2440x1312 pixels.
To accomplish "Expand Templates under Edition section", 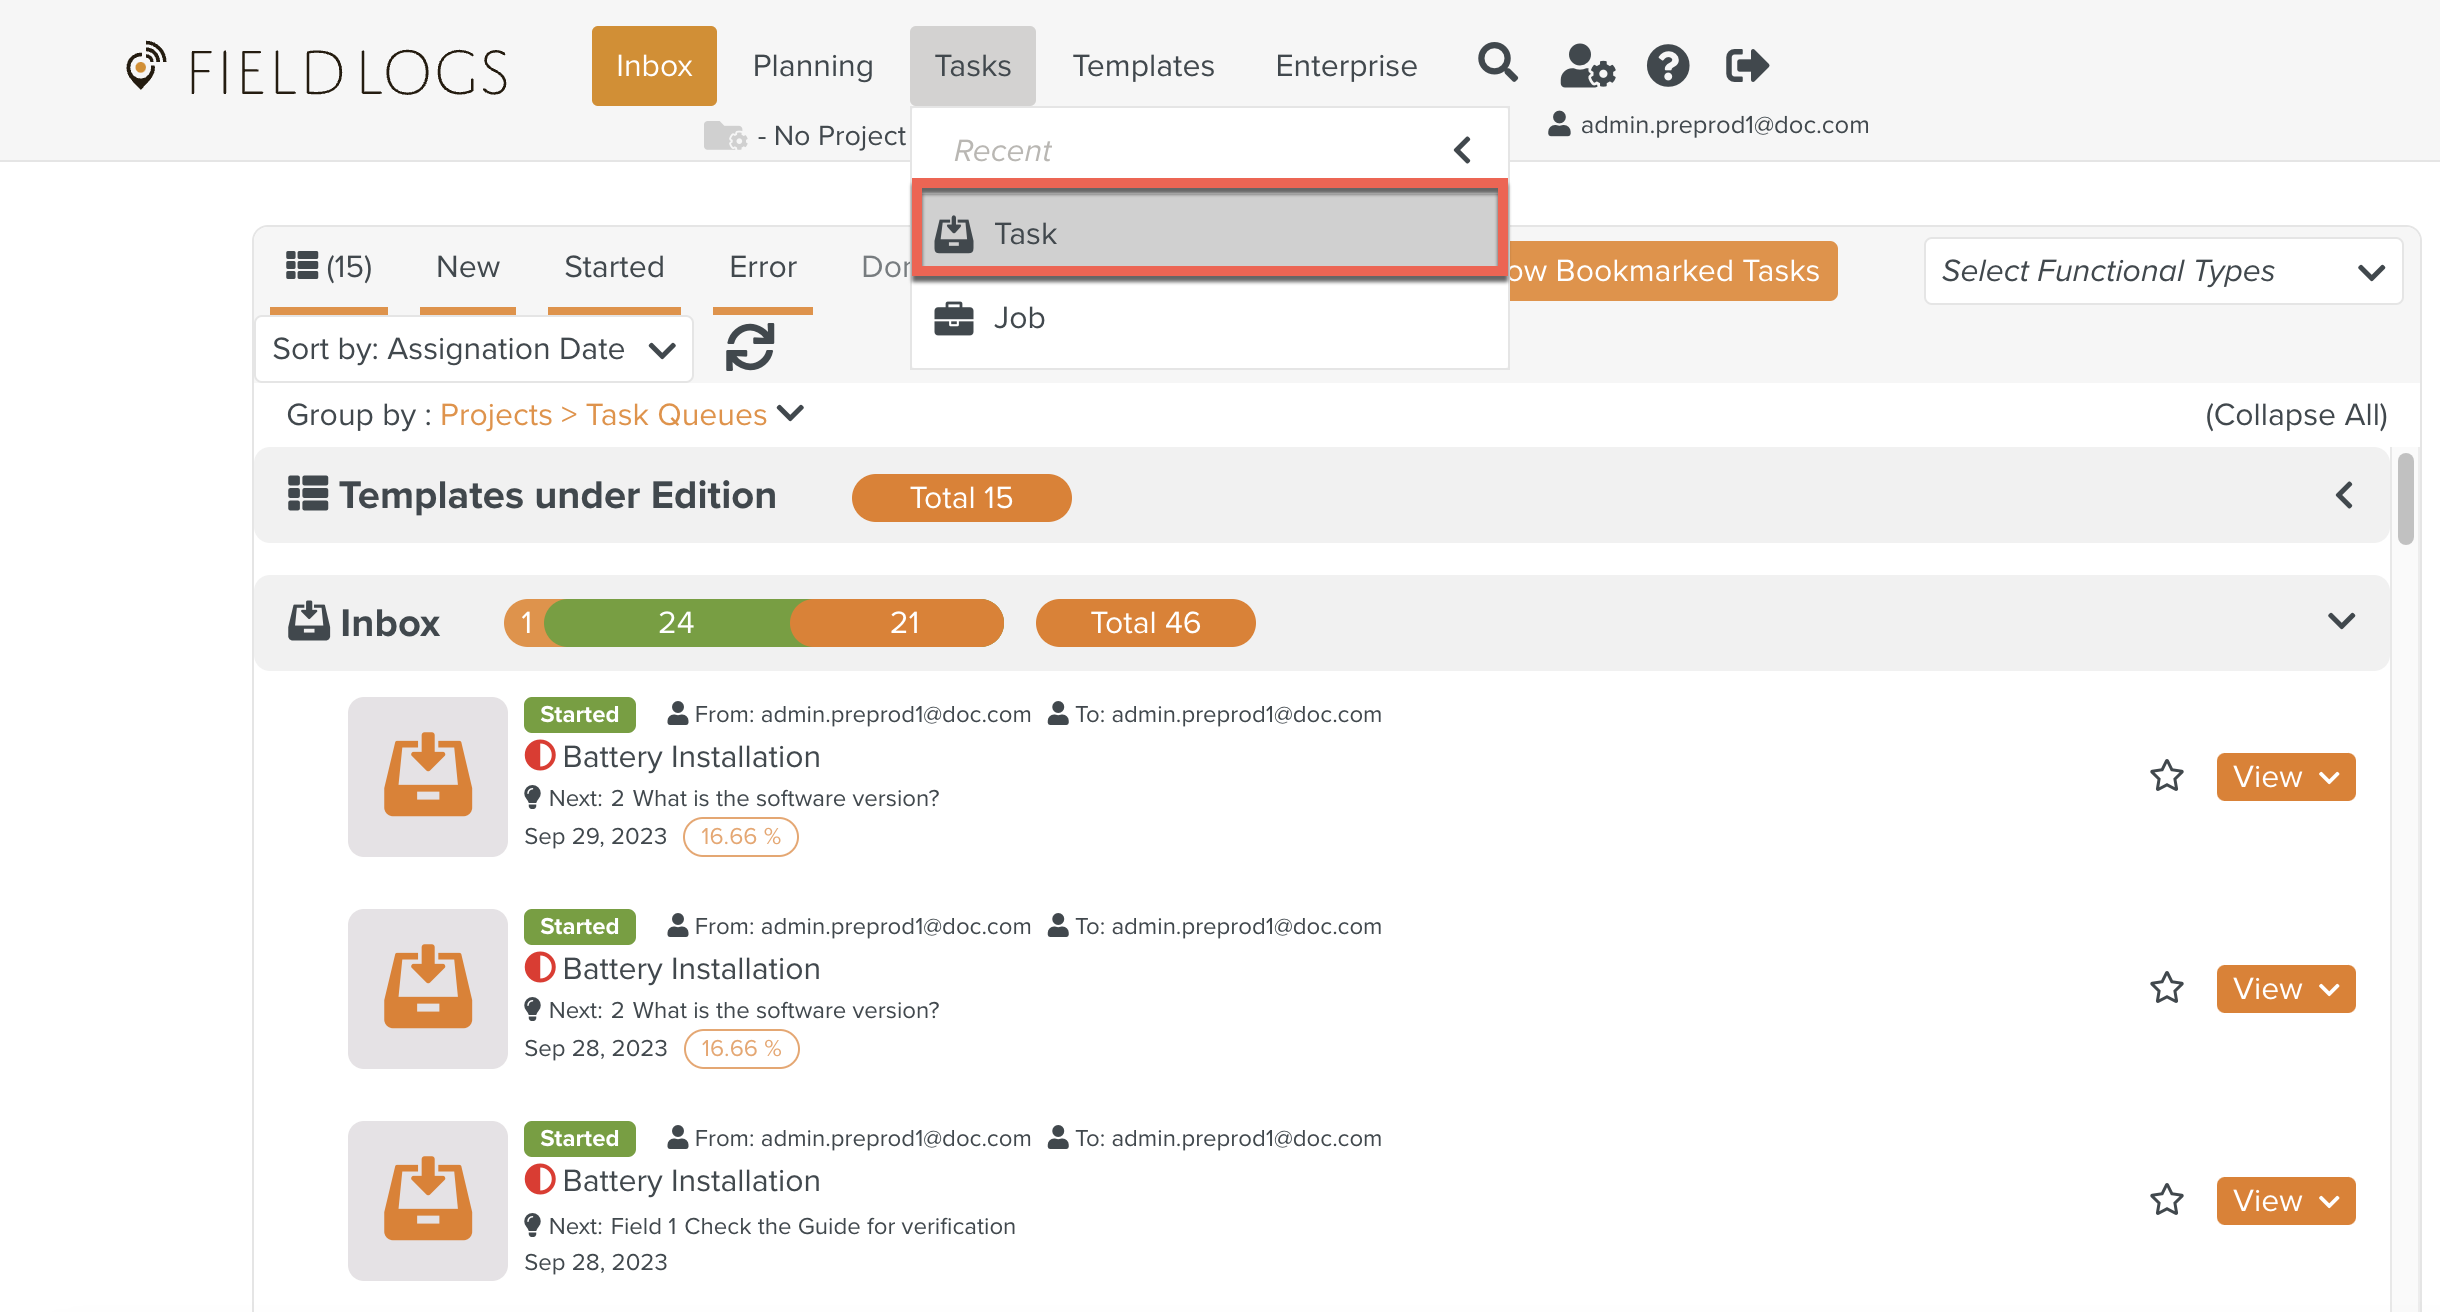I will tap(2343, 495).
